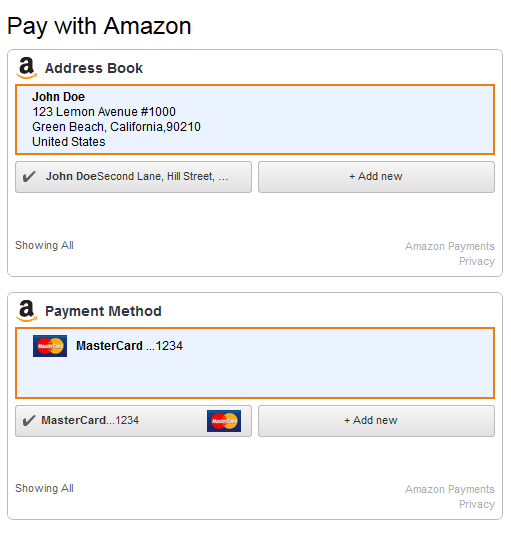This screenshot has width=511, height=533.
Task: Open Amazon Payments link in Address Book widget
Action: pyautogui.click(x=449, y=246)
